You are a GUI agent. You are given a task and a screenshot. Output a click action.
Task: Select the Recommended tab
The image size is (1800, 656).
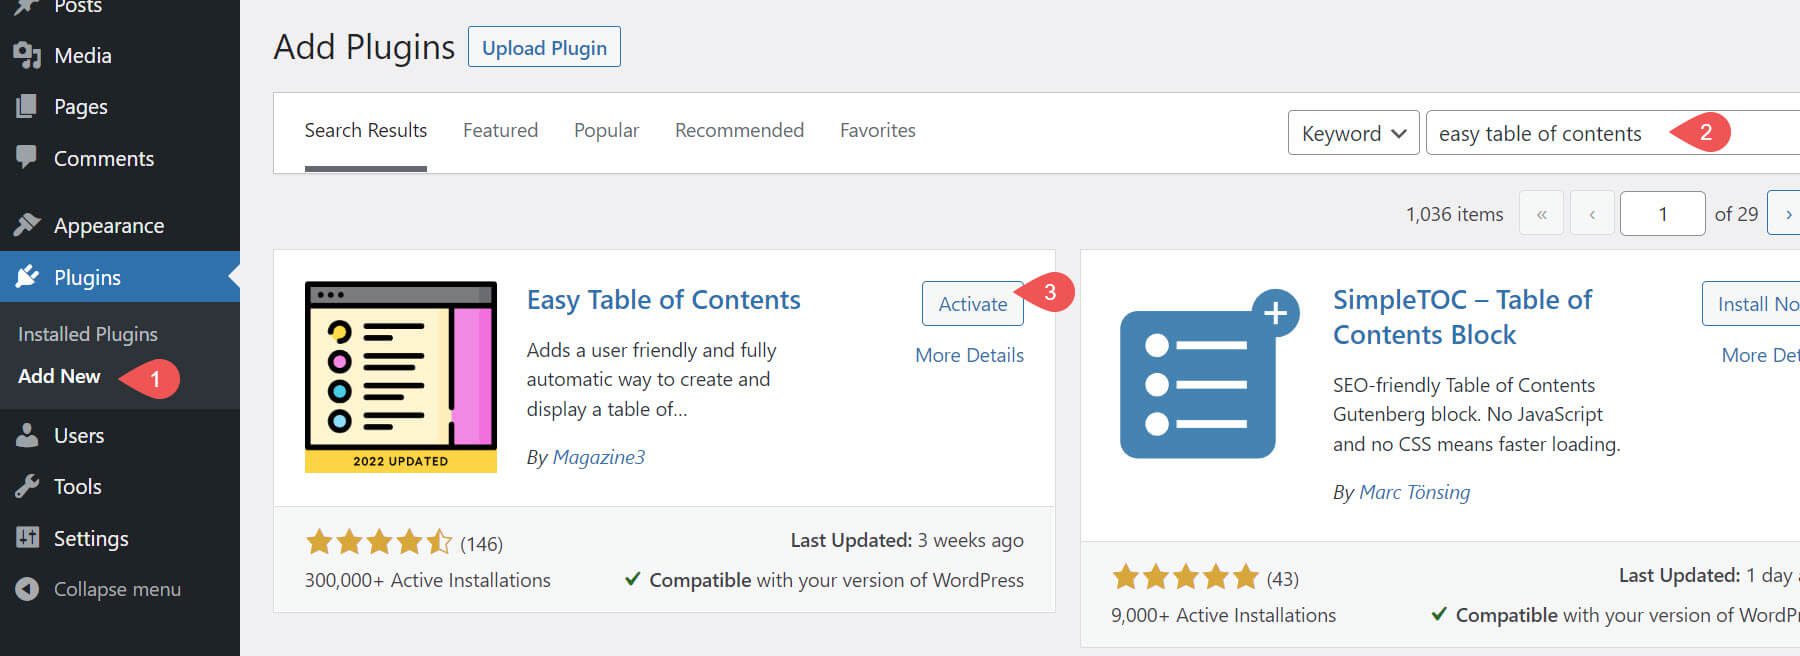tap(739, 131)
